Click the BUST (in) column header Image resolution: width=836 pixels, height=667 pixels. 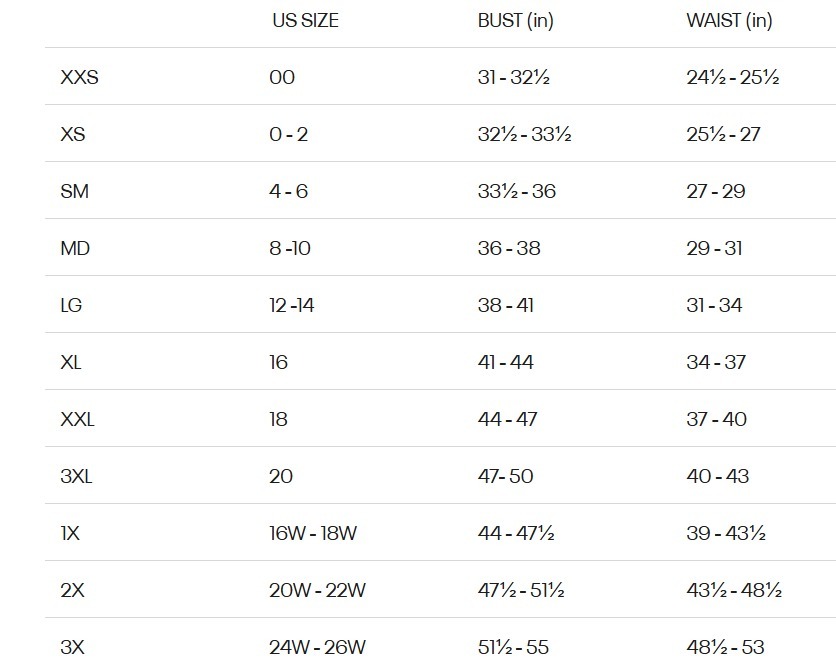pos(515,21)
